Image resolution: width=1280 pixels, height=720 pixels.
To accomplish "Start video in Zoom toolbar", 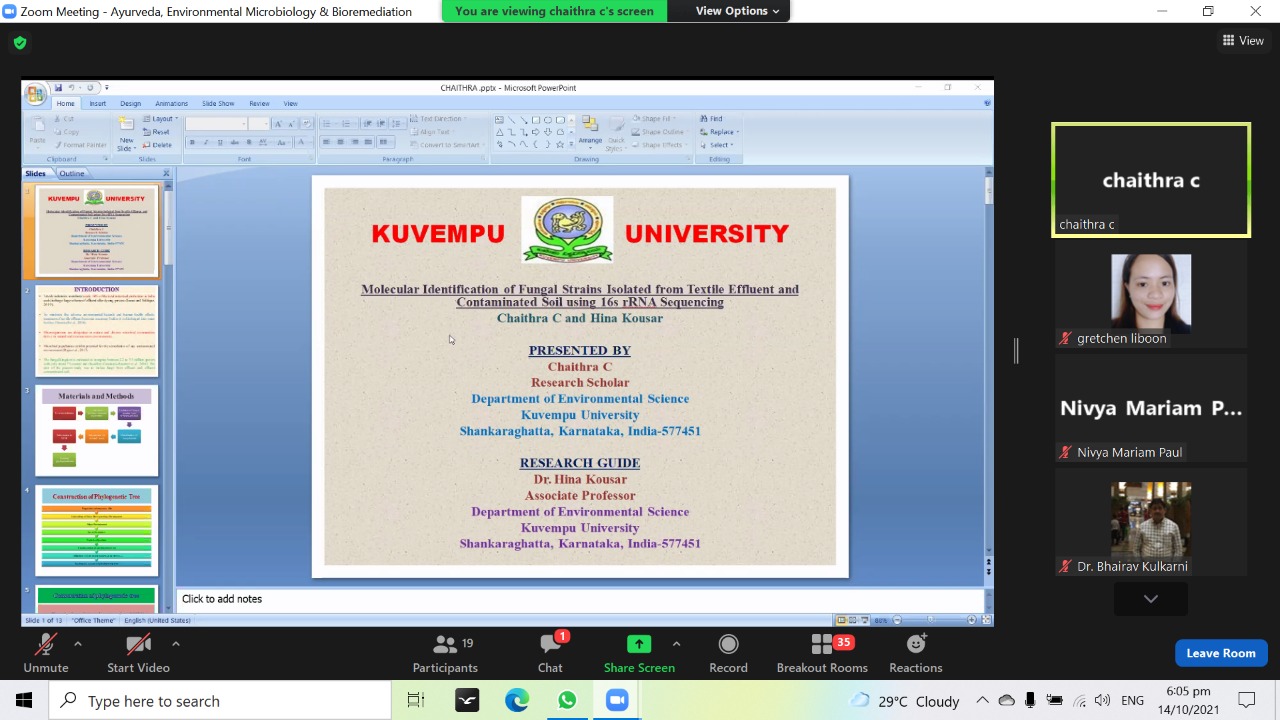I will click(x=138, y=653).
